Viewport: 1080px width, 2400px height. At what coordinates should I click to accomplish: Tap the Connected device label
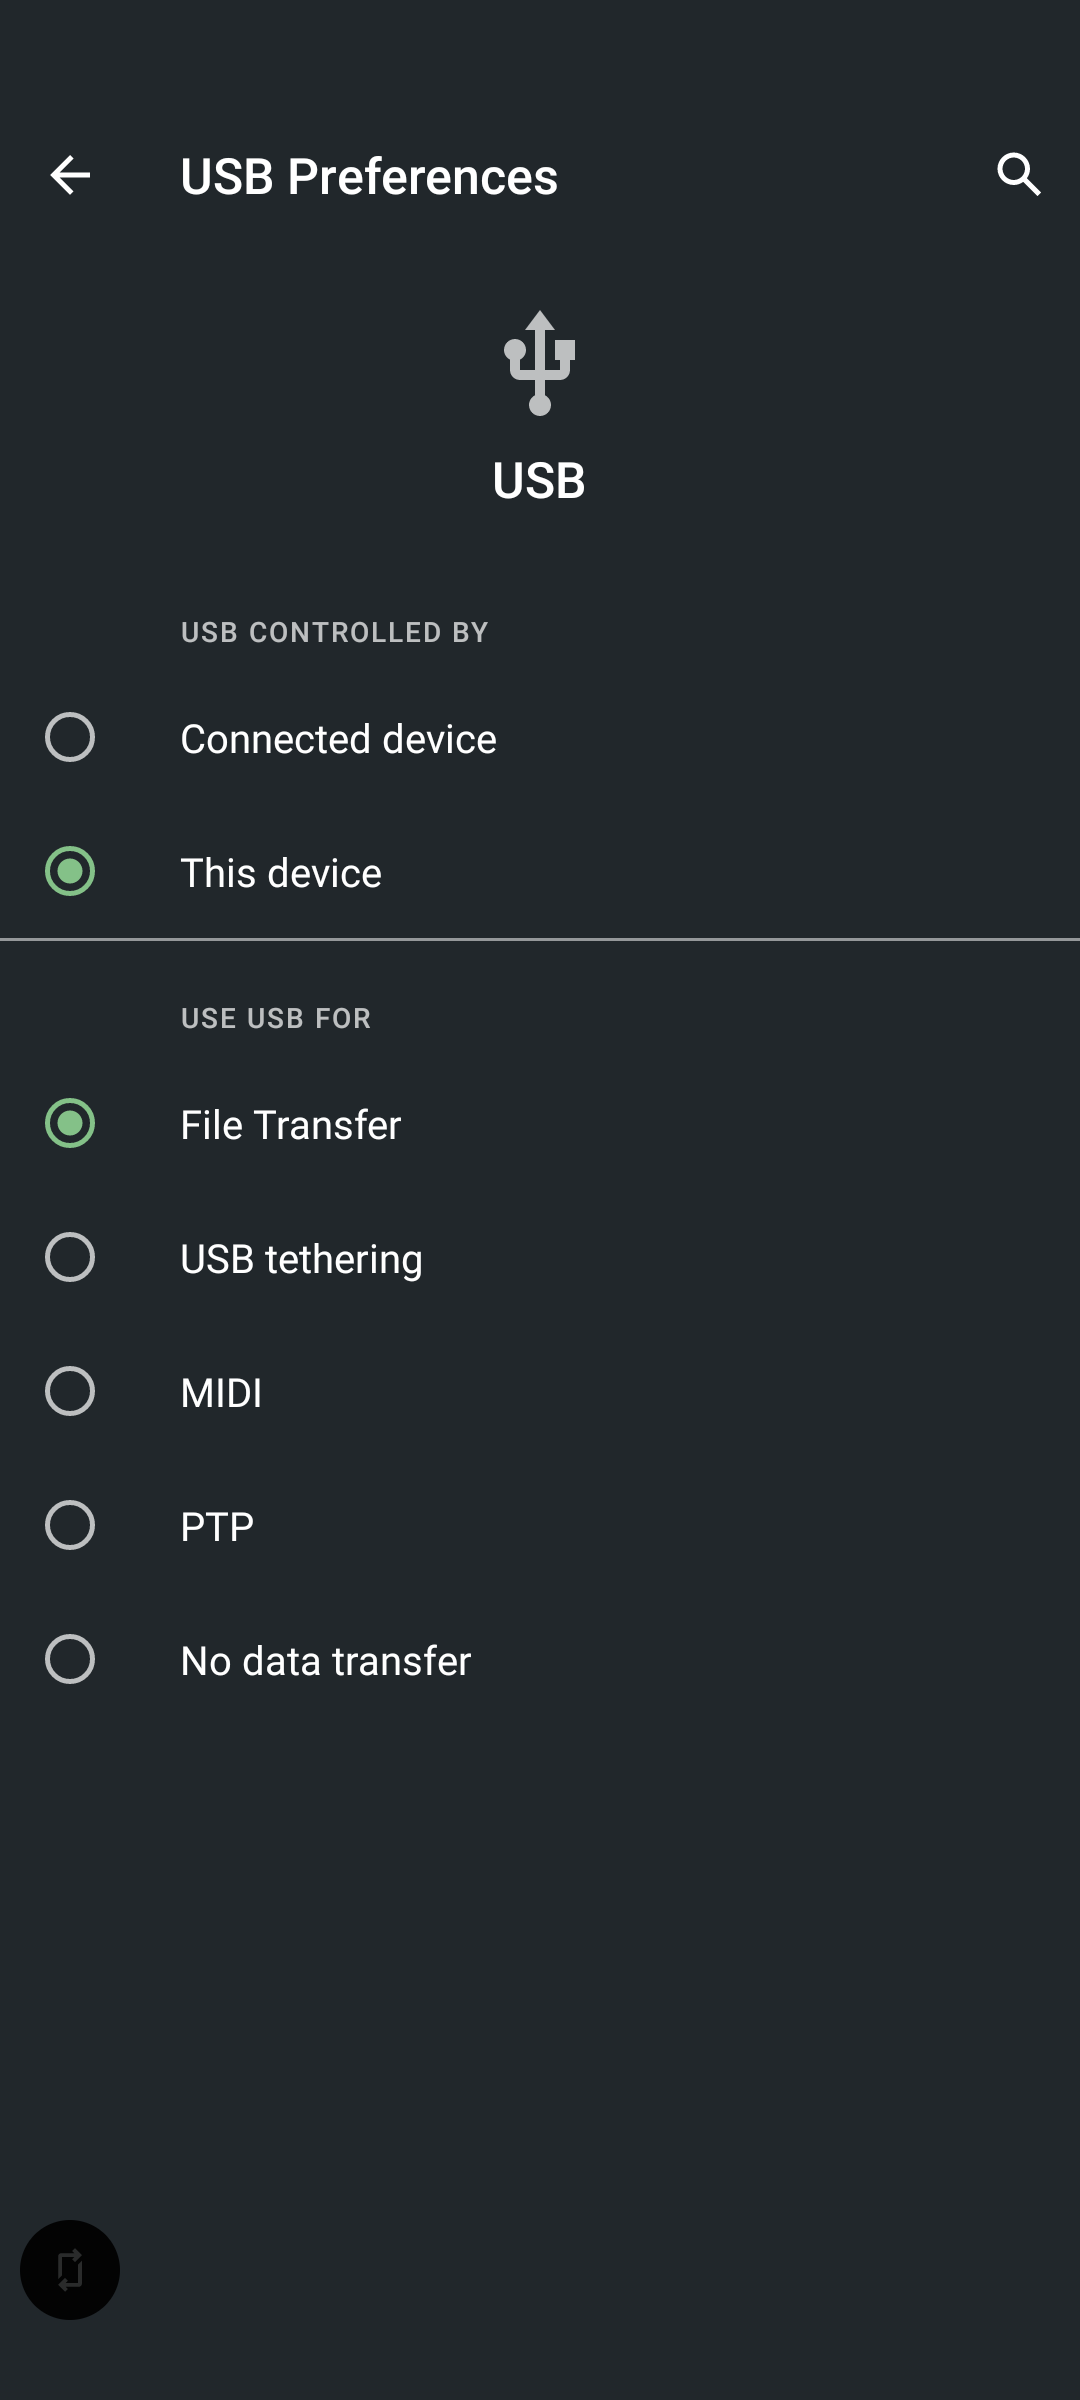pos(338,739)
